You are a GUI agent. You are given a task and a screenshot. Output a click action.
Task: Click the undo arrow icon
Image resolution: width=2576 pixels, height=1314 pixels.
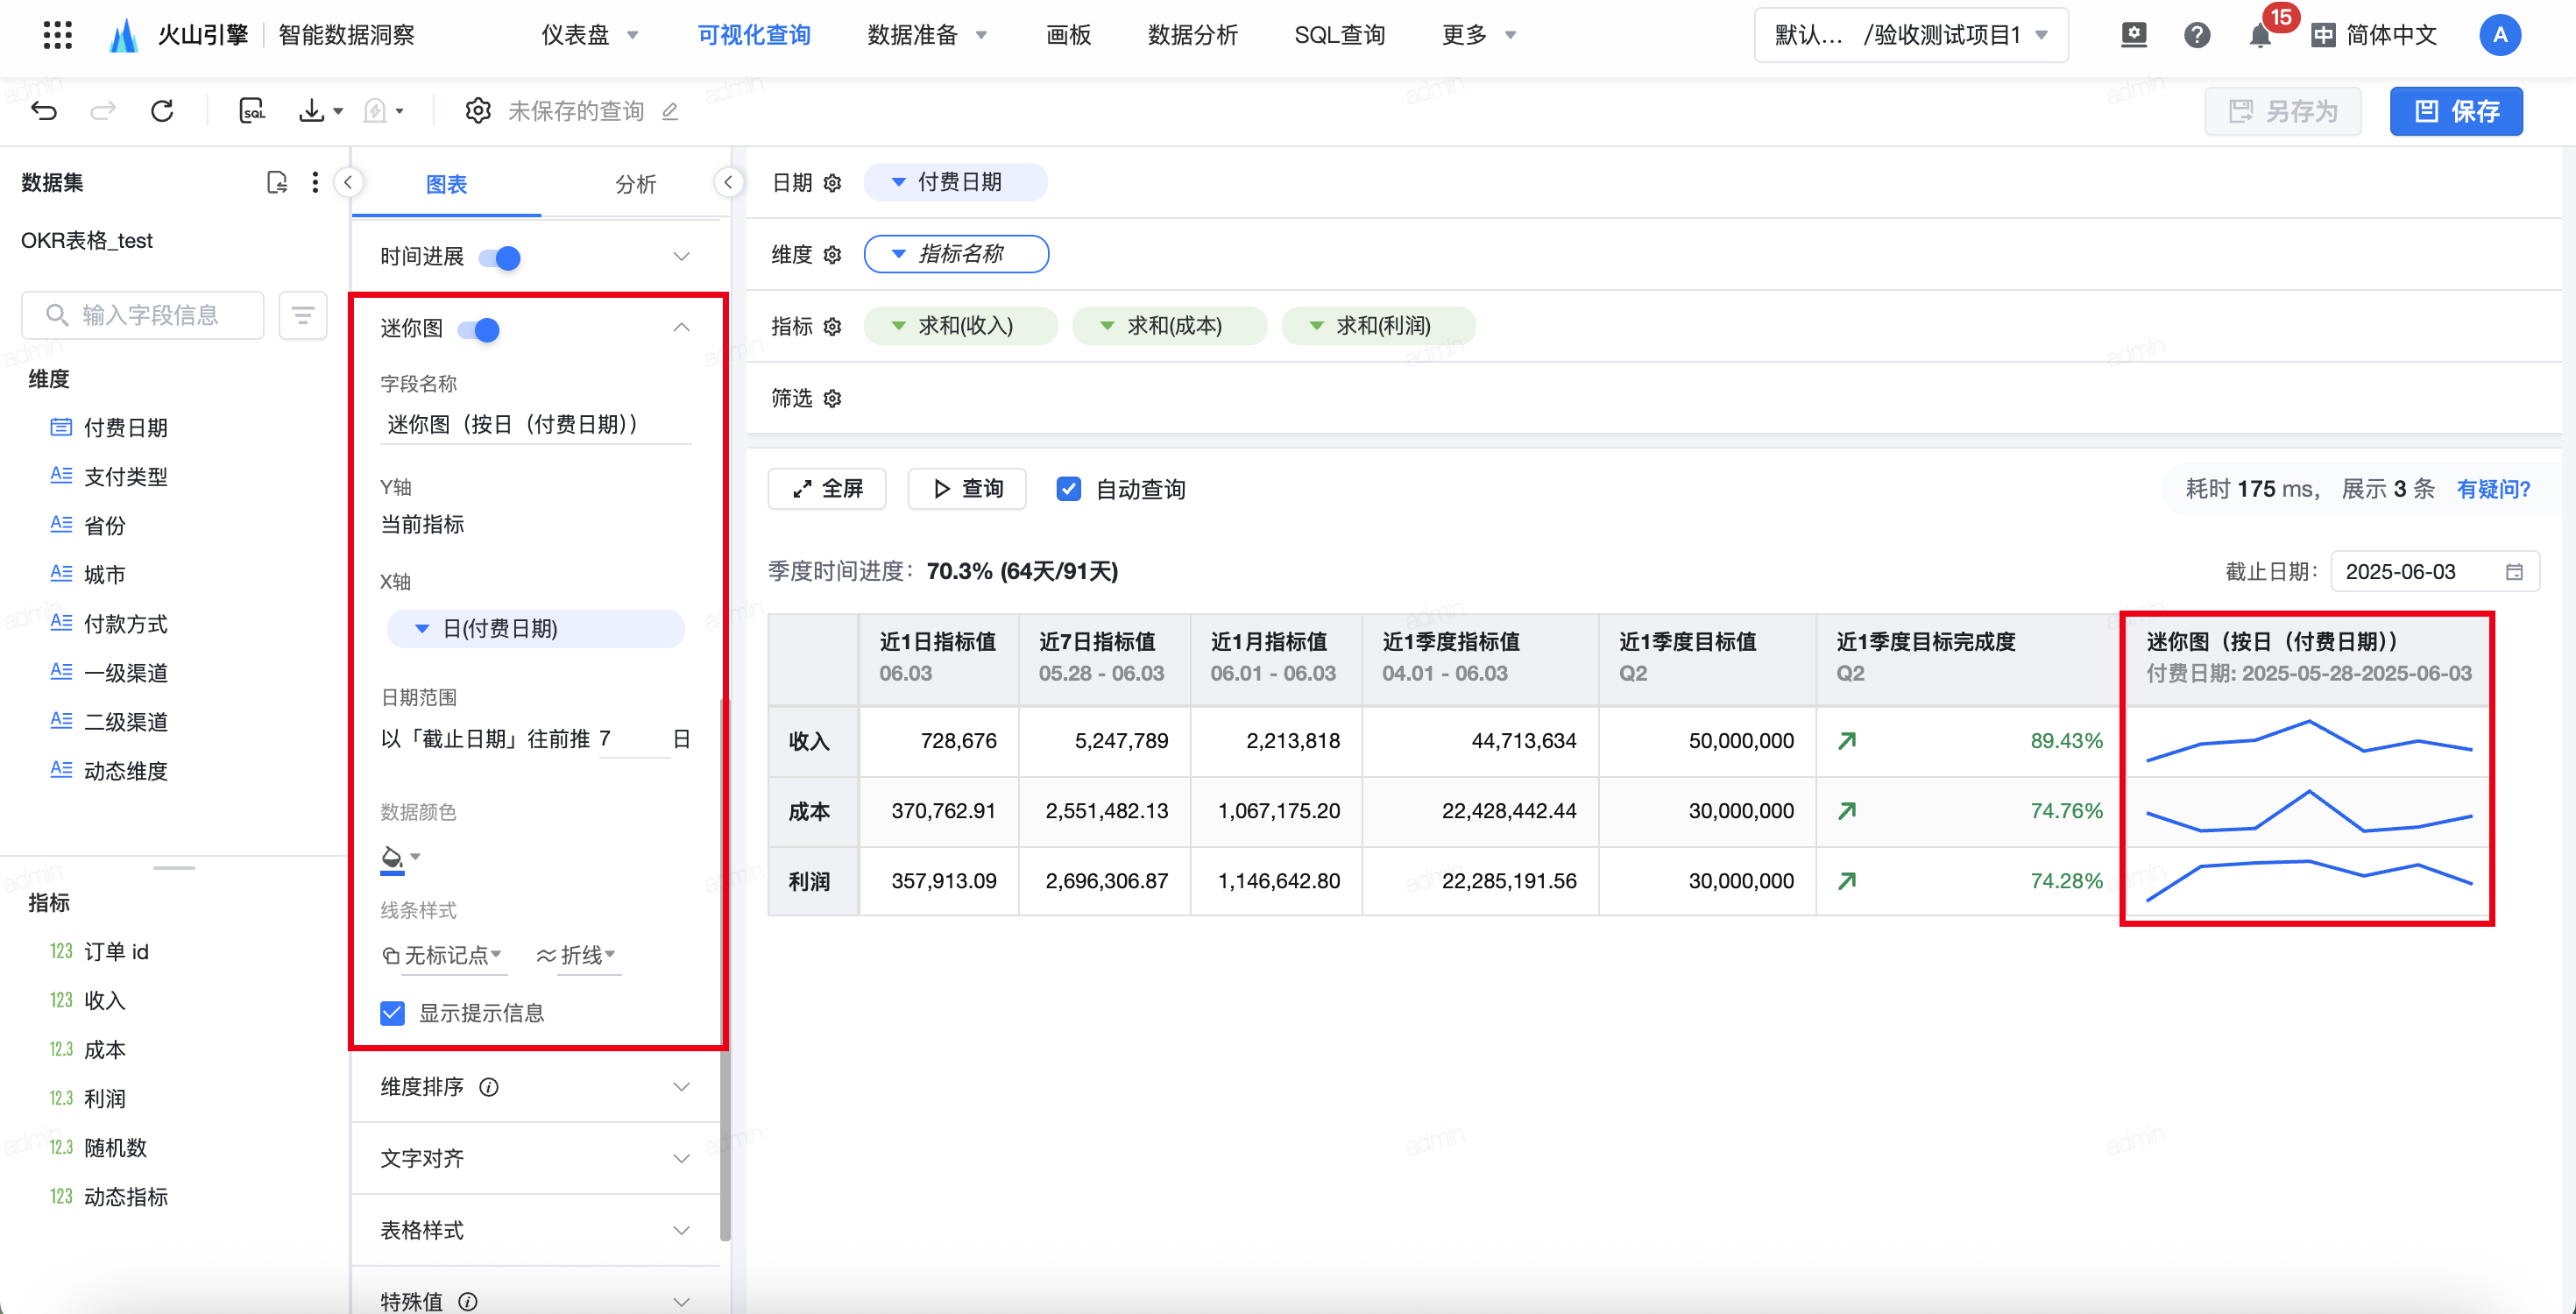45,110
